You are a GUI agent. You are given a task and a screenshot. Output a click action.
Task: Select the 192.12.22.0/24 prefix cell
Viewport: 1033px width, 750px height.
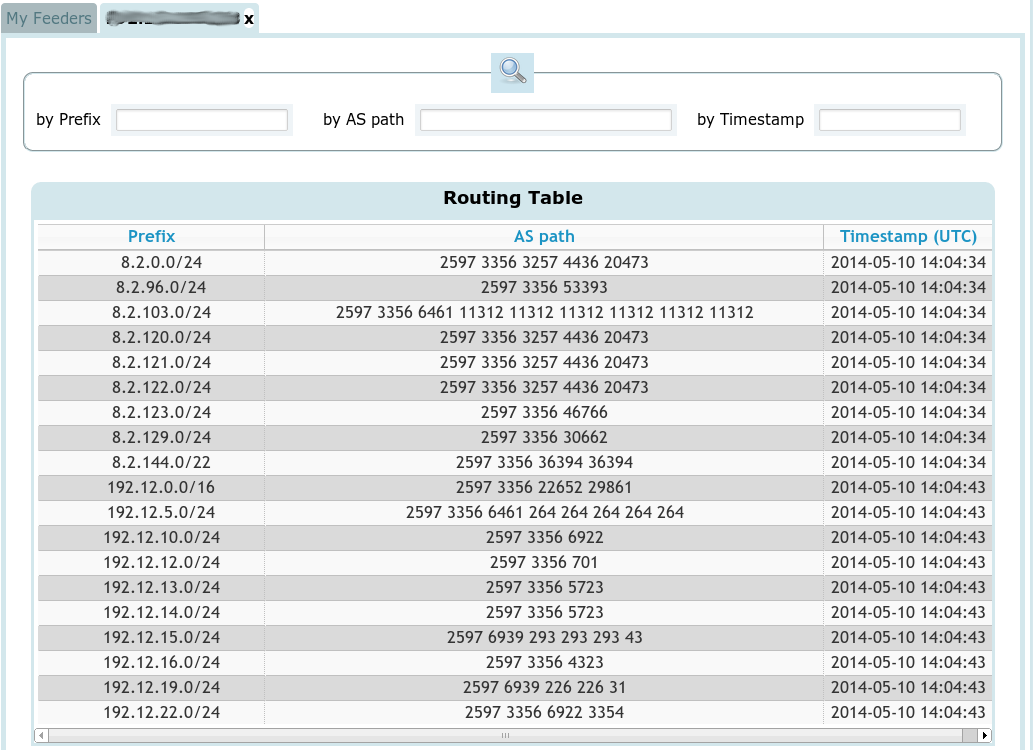tap(151, 713)
